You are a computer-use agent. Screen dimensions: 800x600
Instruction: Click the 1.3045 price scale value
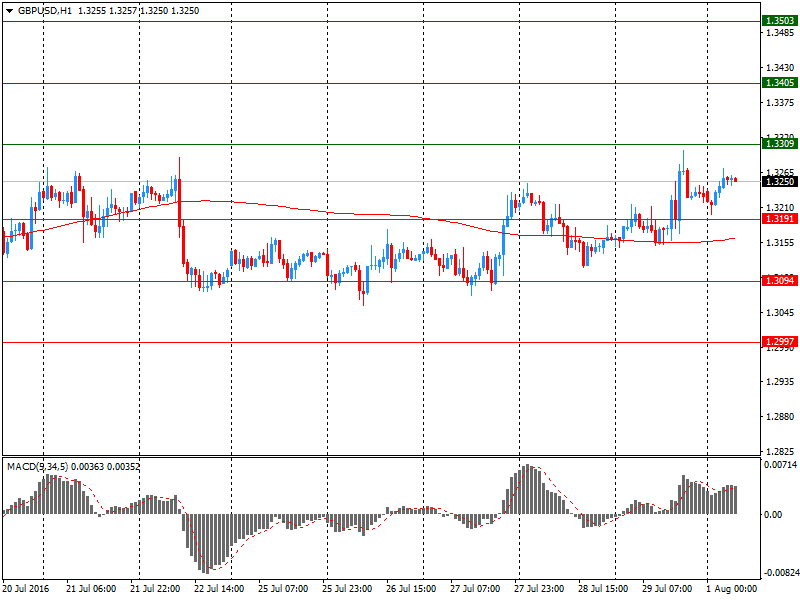pos(780,313)
